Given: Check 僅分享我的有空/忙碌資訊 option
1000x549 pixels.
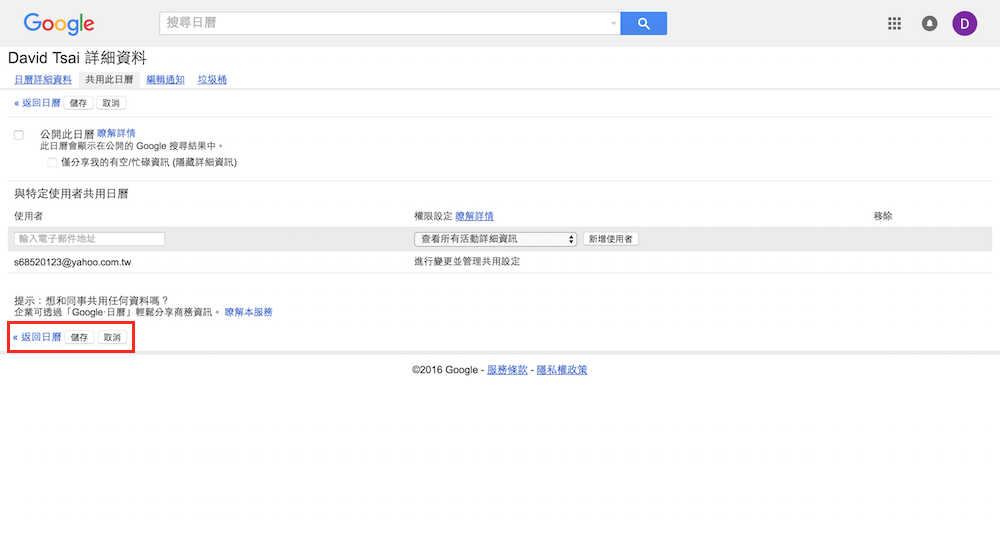Looking at the screenshot, I should point(52,162).
